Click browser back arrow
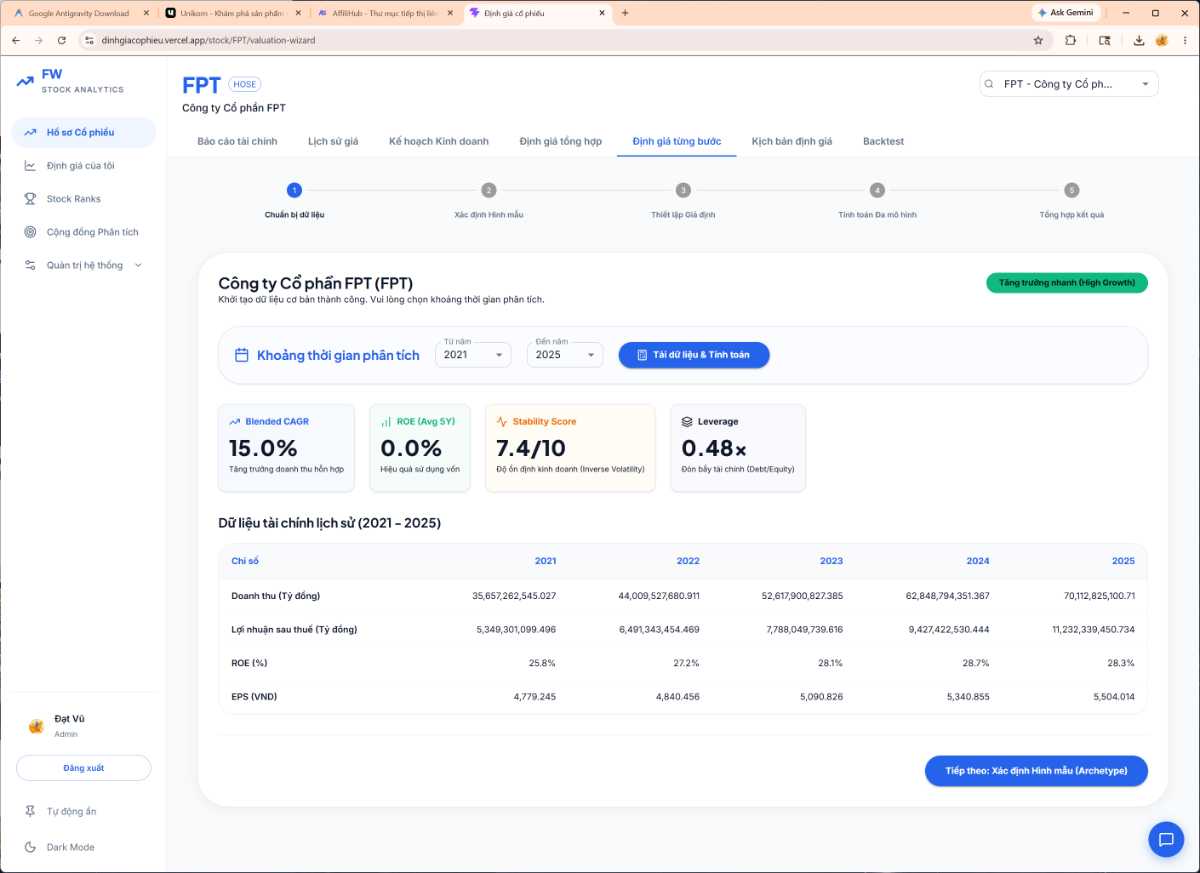Viewport: 1200px width, 873px height. click(15, 40)
